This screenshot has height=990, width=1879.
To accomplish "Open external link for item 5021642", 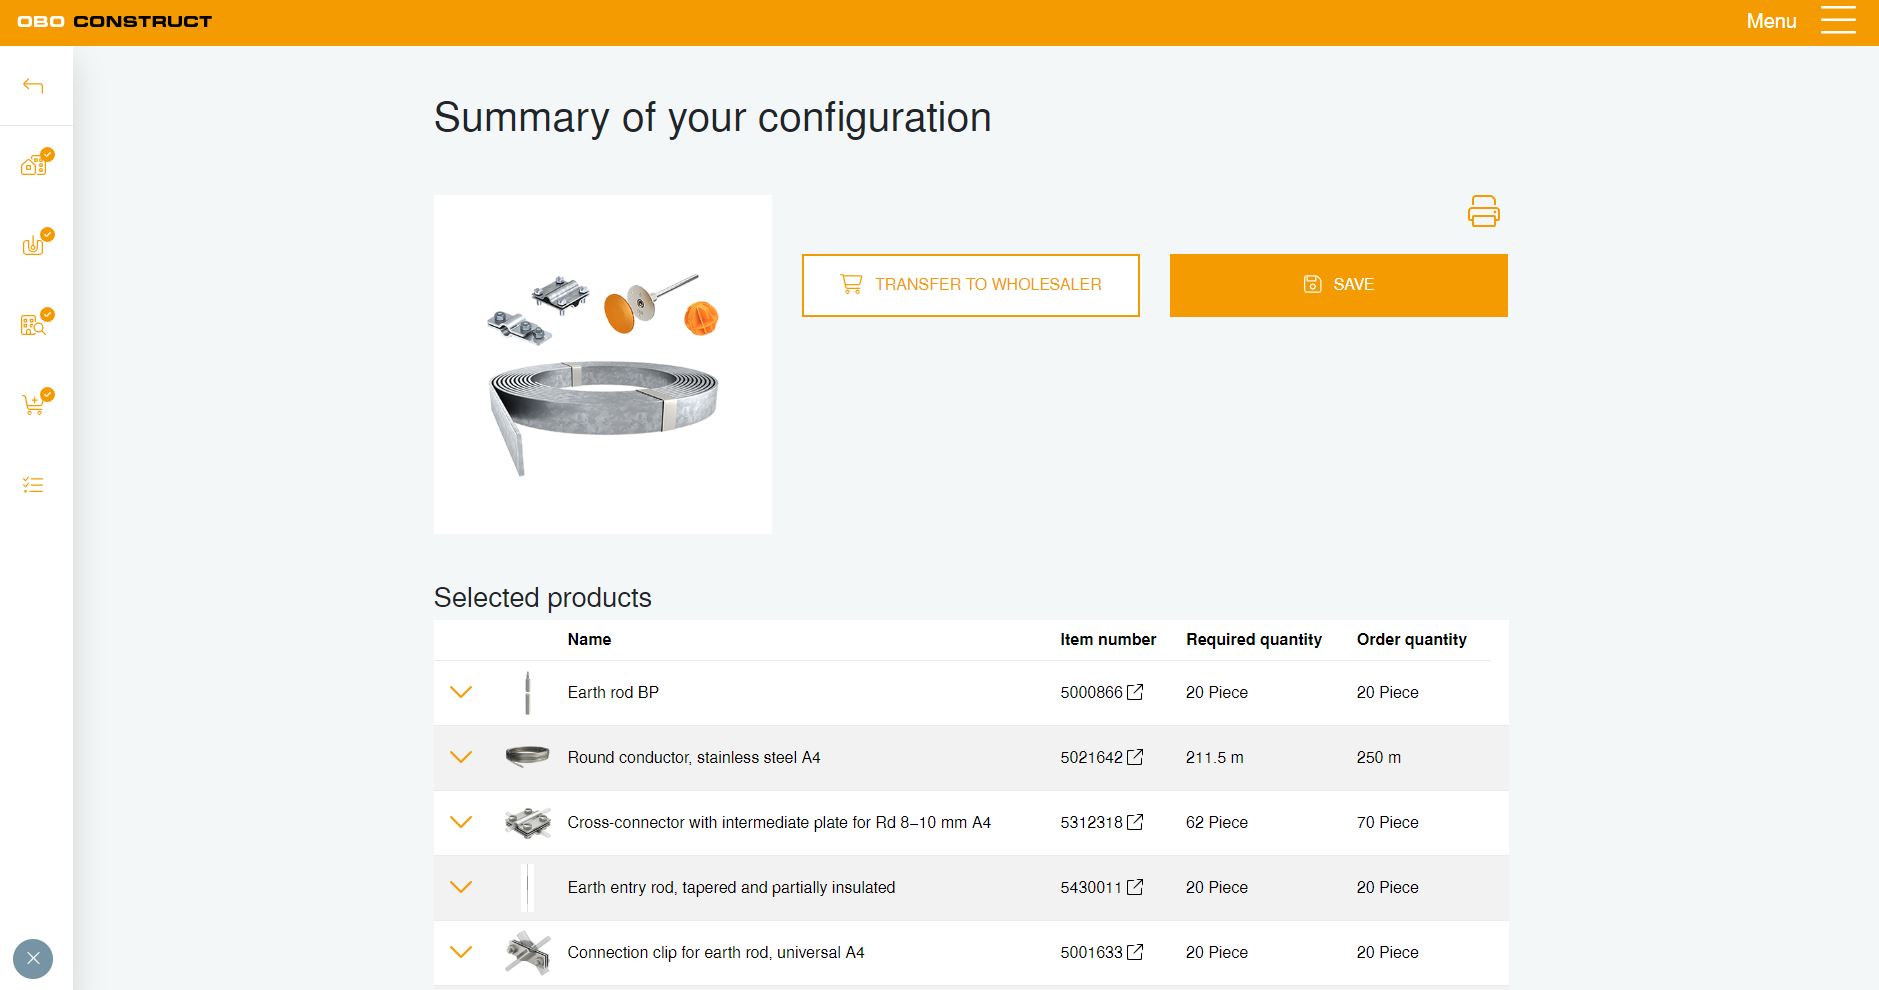I will (1135, 757).
